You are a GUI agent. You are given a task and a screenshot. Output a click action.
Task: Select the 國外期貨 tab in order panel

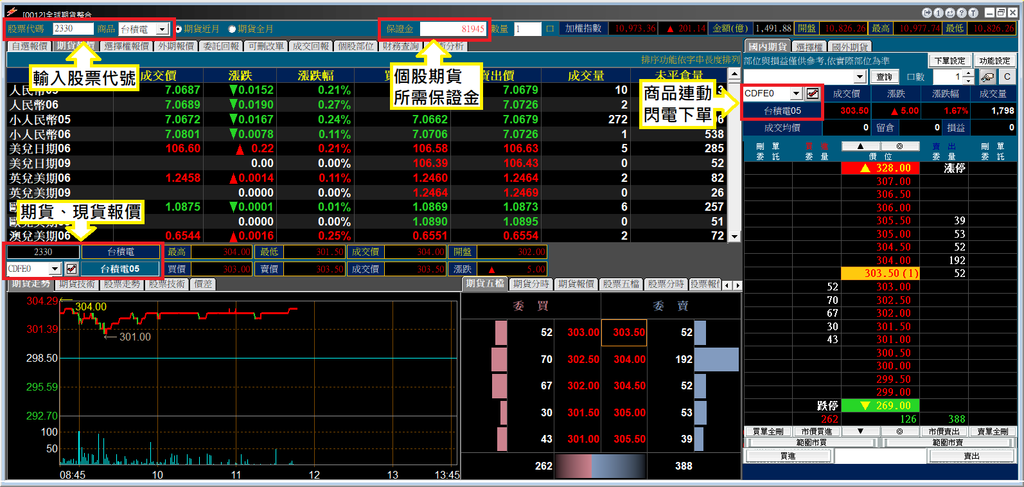pos(852,46)
